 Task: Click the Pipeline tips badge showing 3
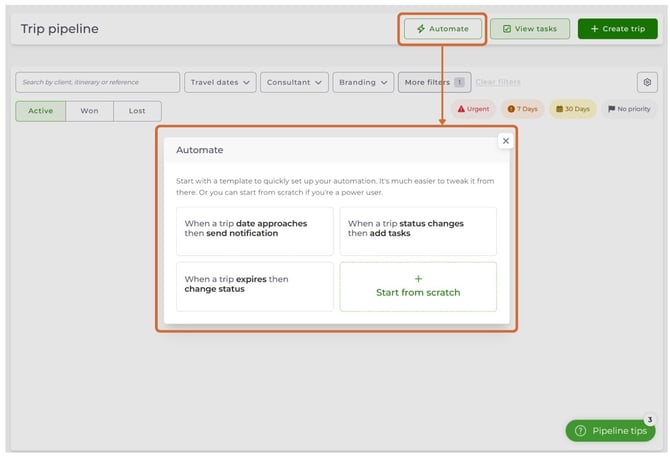click(x=649, y=420)
